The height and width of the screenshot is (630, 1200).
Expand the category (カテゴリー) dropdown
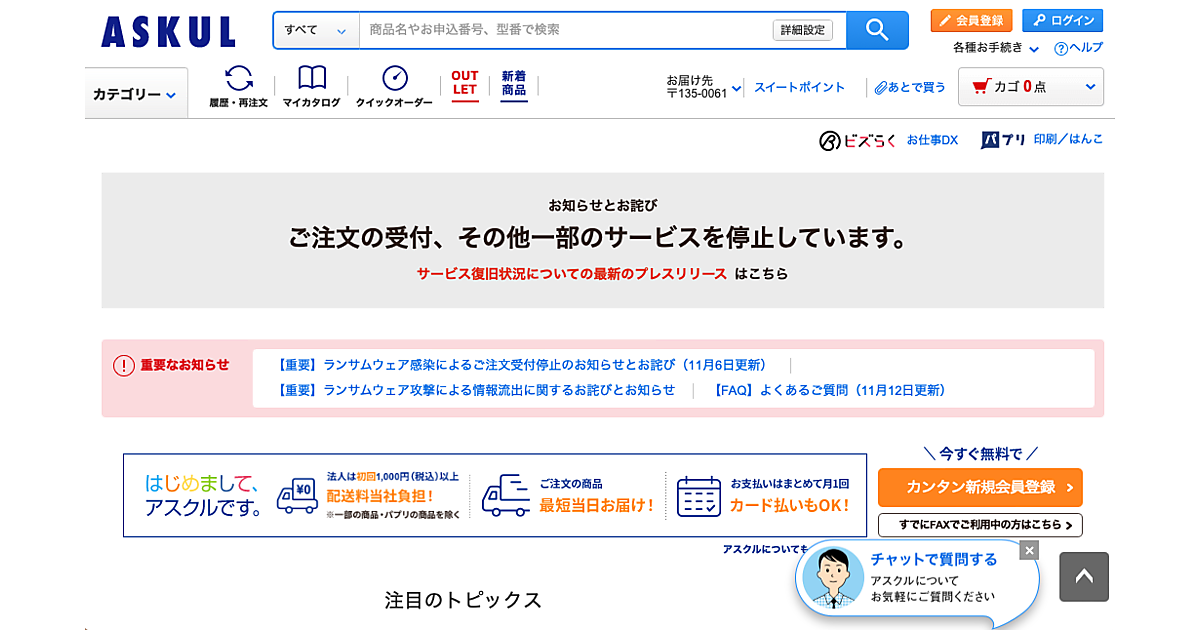pos(135,94)
